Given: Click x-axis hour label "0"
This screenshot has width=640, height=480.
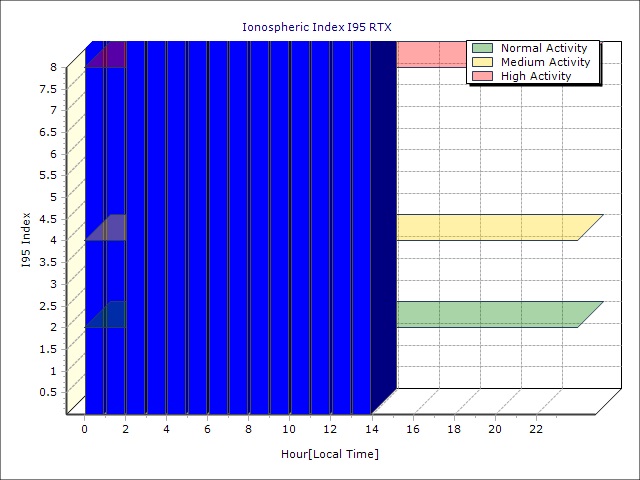Looking at the screenshot, I should point(84,429).
